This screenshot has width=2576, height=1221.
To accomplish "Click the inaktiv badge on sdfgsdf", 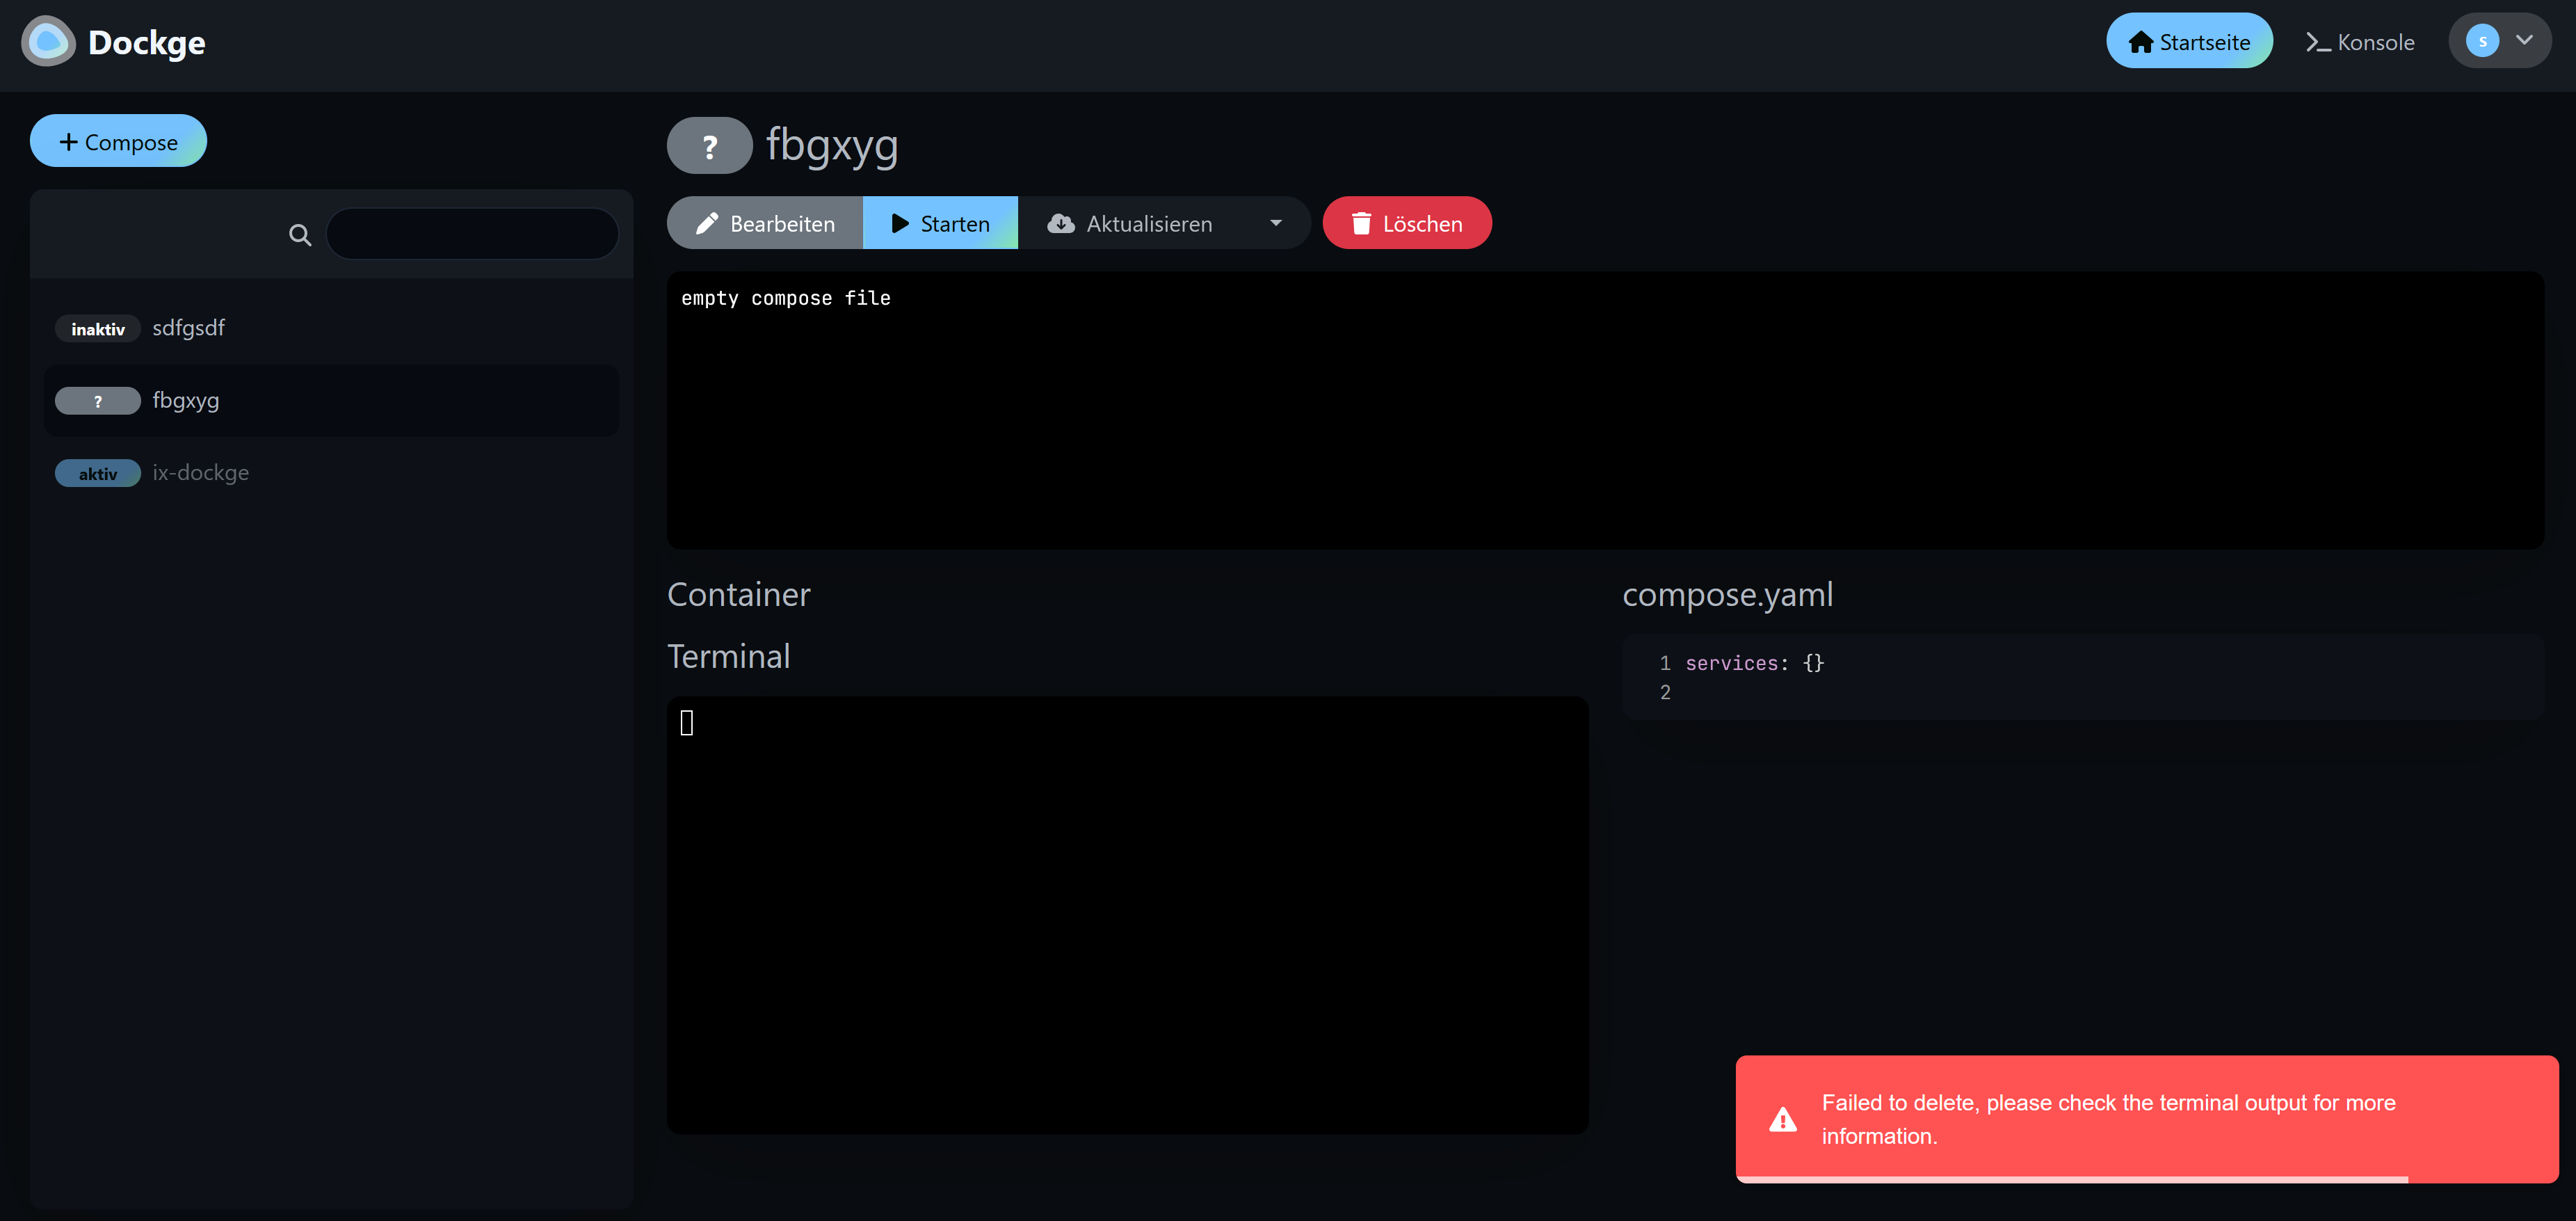I will tap(97, 329).
